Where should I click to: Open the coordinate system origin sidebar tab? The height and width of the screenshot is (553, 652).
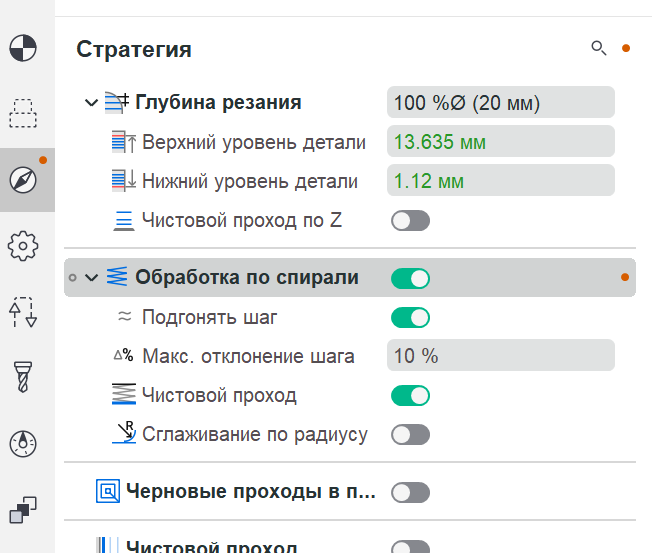pos(23,48)
